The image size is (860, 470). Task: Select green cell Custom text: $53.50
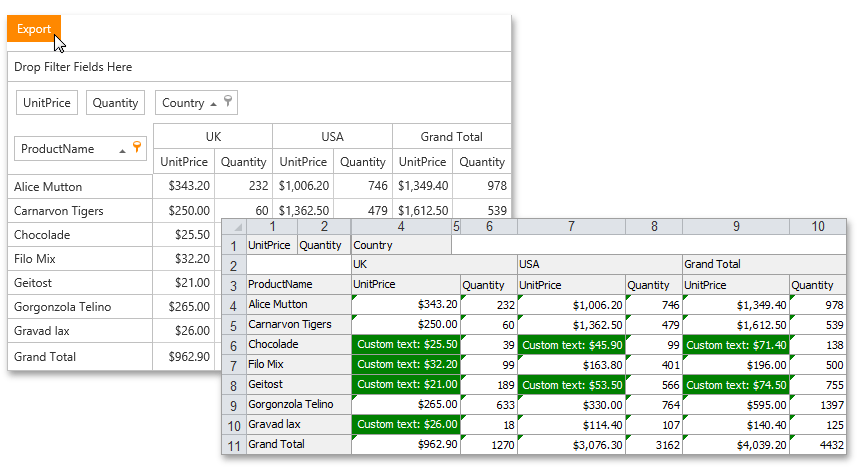click(x=571, y=385)
